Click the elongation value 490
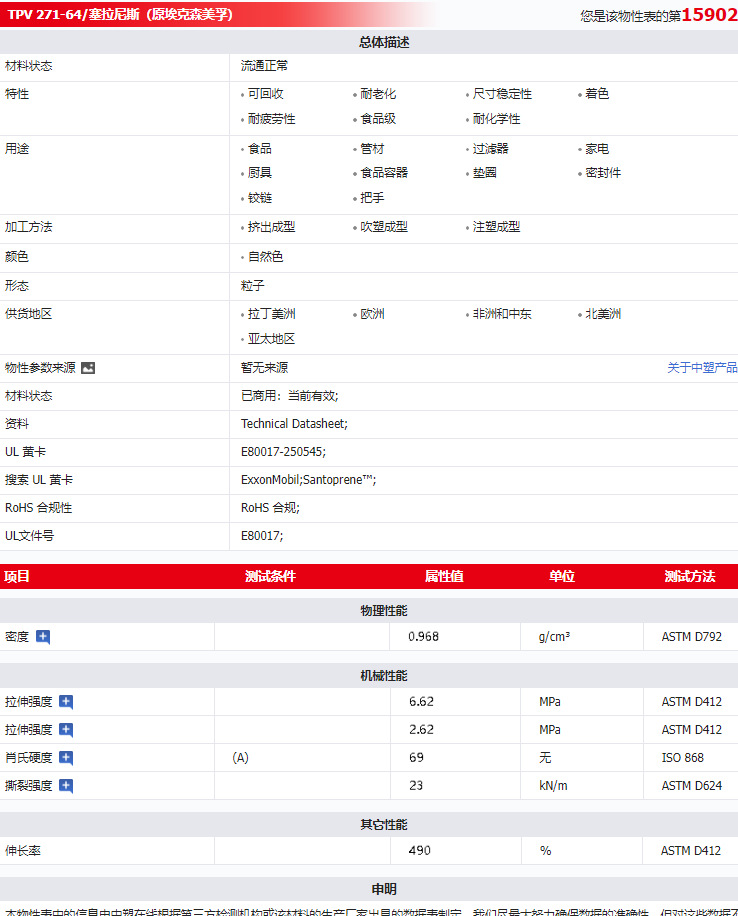This screenshot has height=916, width=738. [x=420, y=851]
